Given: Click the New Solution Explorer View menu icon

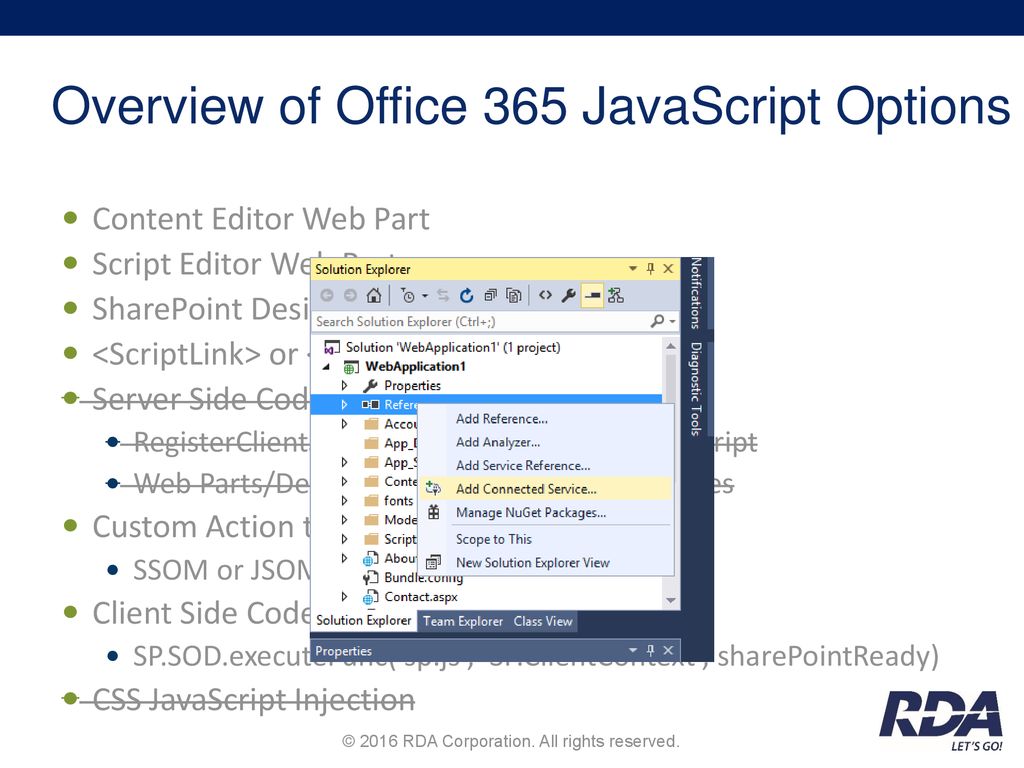Looking at the screenshot, I should click(x=433, y=562).
